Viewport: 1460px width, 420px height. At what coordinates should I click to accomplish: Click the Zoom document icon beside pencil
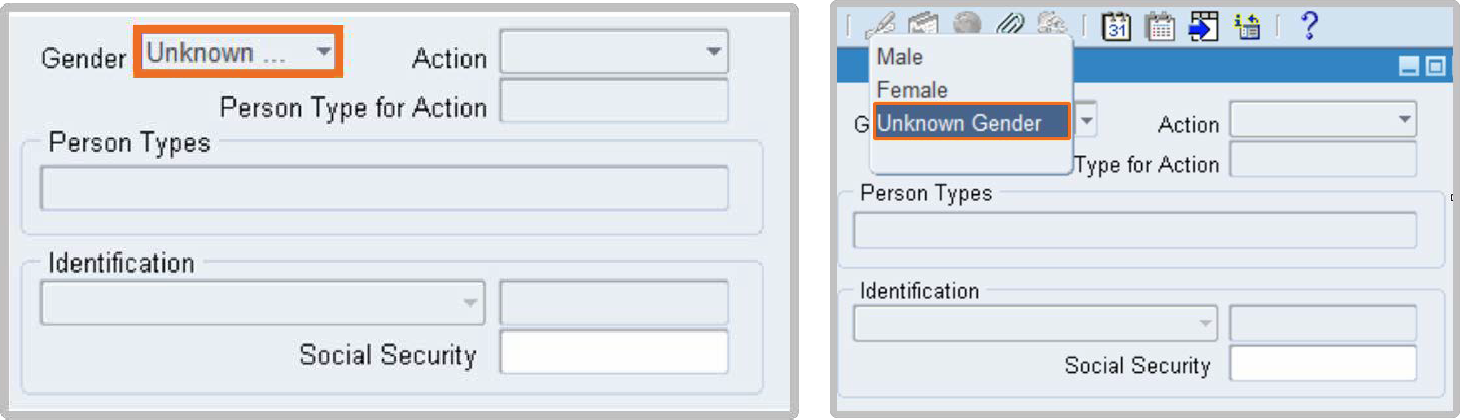coord(921,25)
